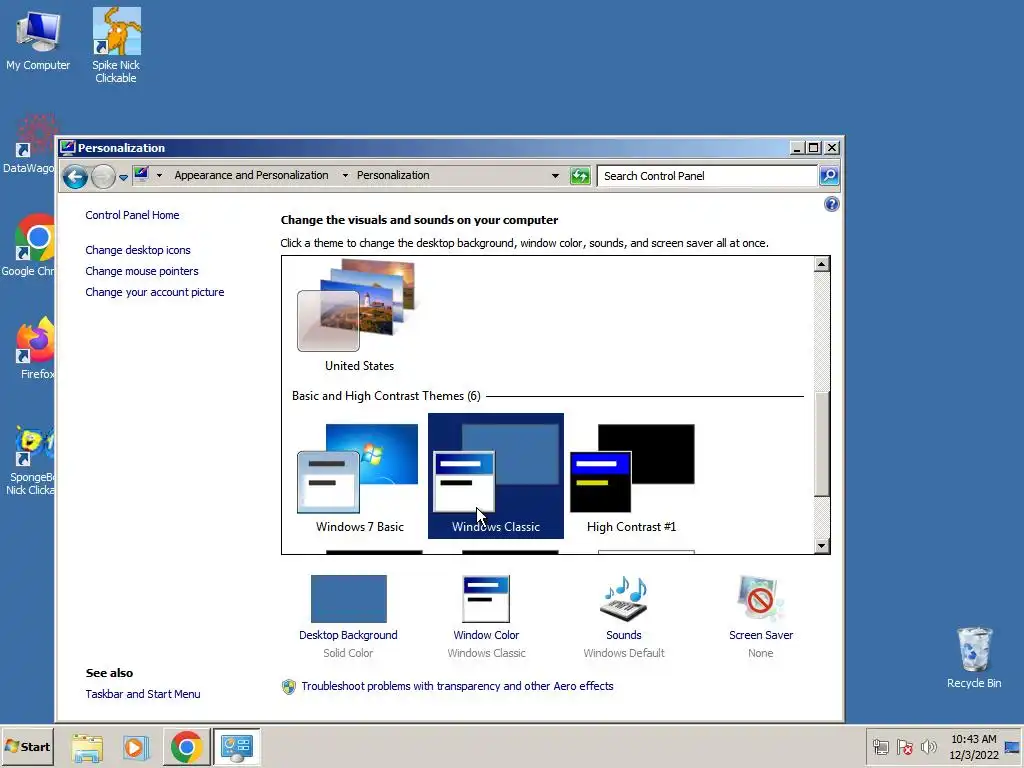The image size is (1024, 768).
Task: Click the Back arrow in Personalization window
Action: [76, 176]
